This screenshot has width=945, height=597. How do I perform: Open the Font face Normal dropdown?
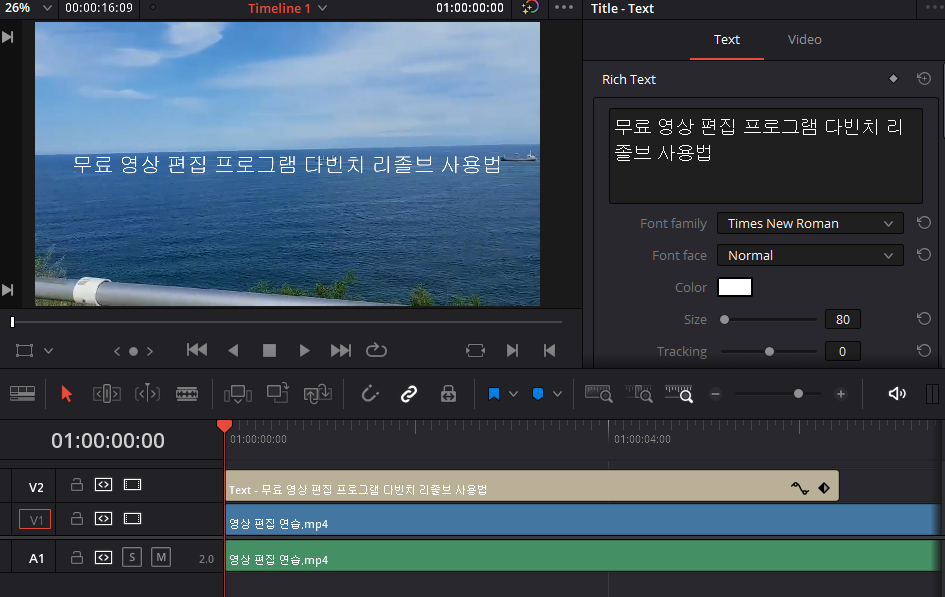point(810,255)
